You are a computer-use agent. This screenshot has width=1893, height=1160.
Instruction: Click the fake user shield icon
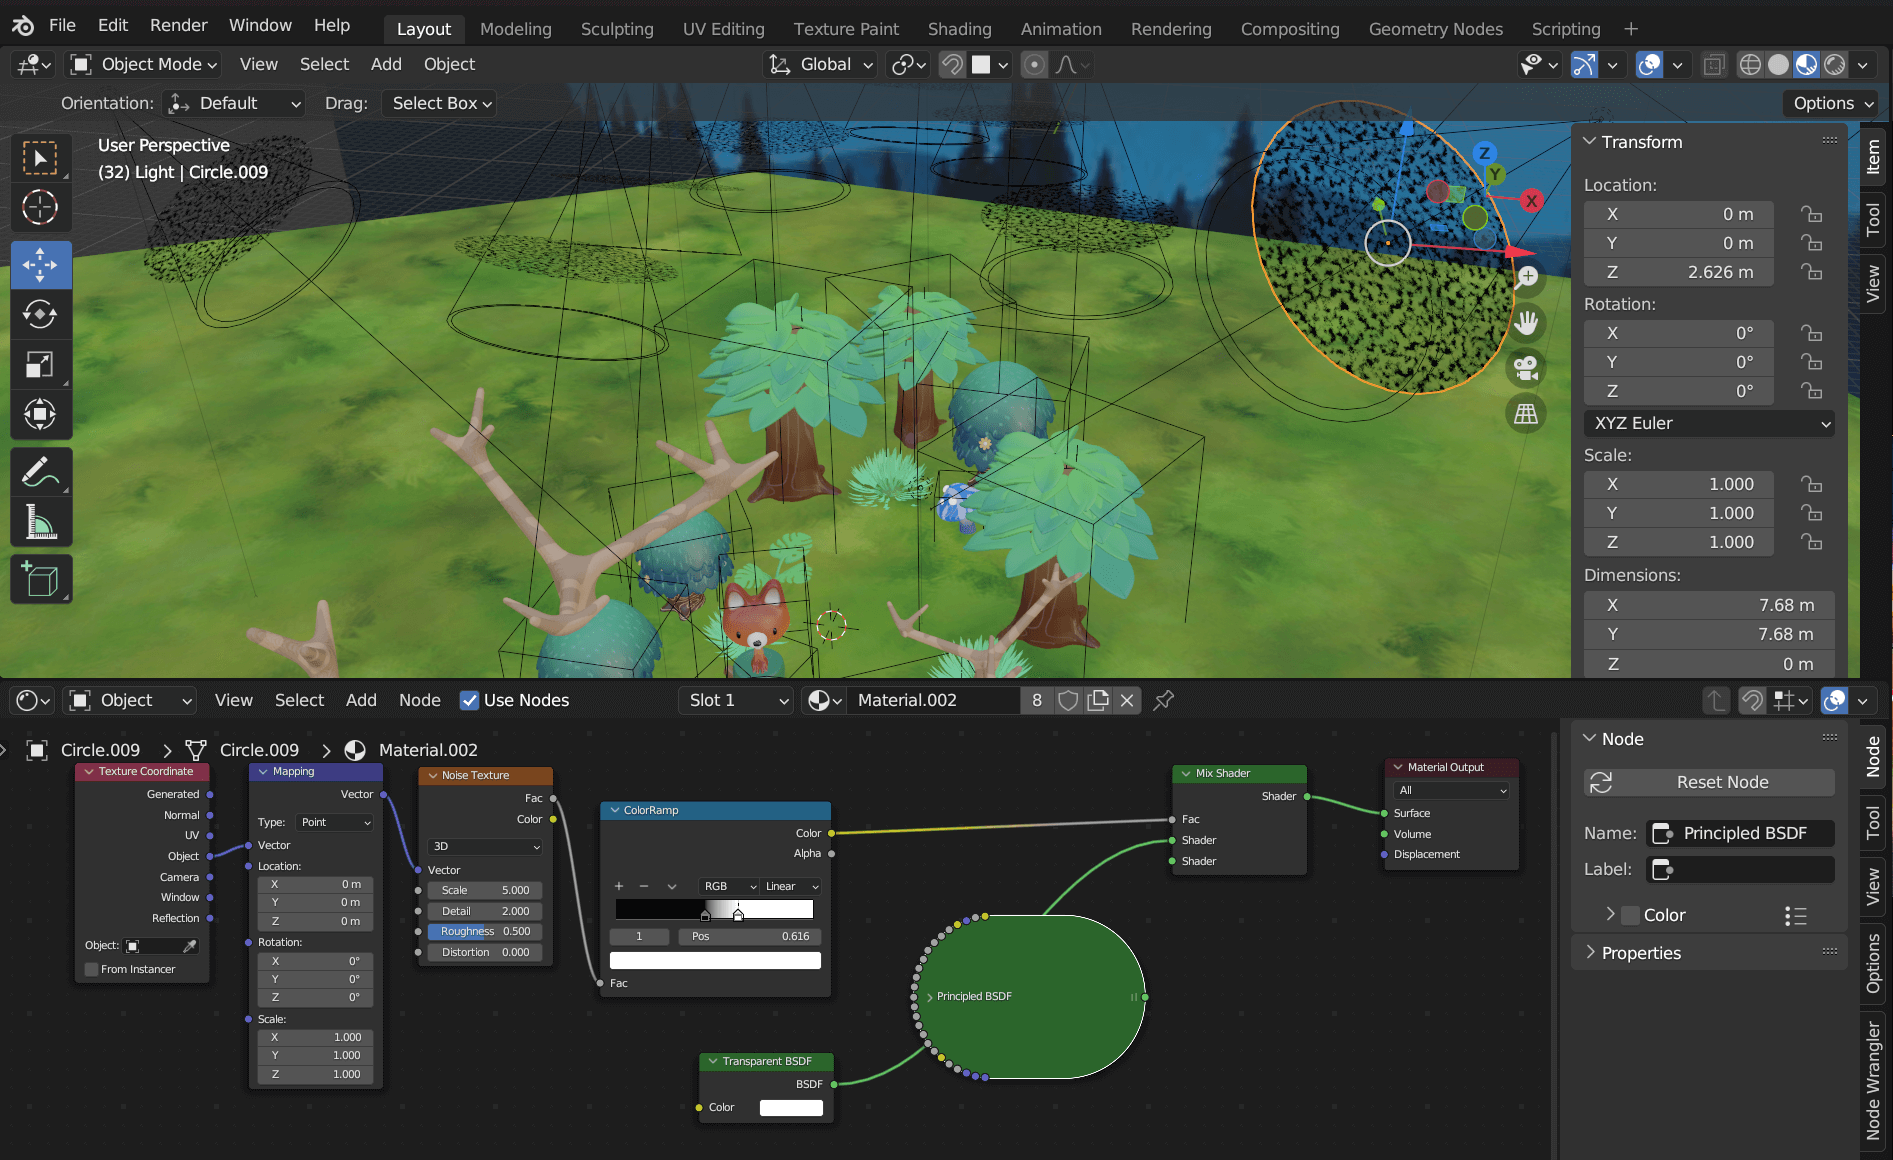[1068, 700]
